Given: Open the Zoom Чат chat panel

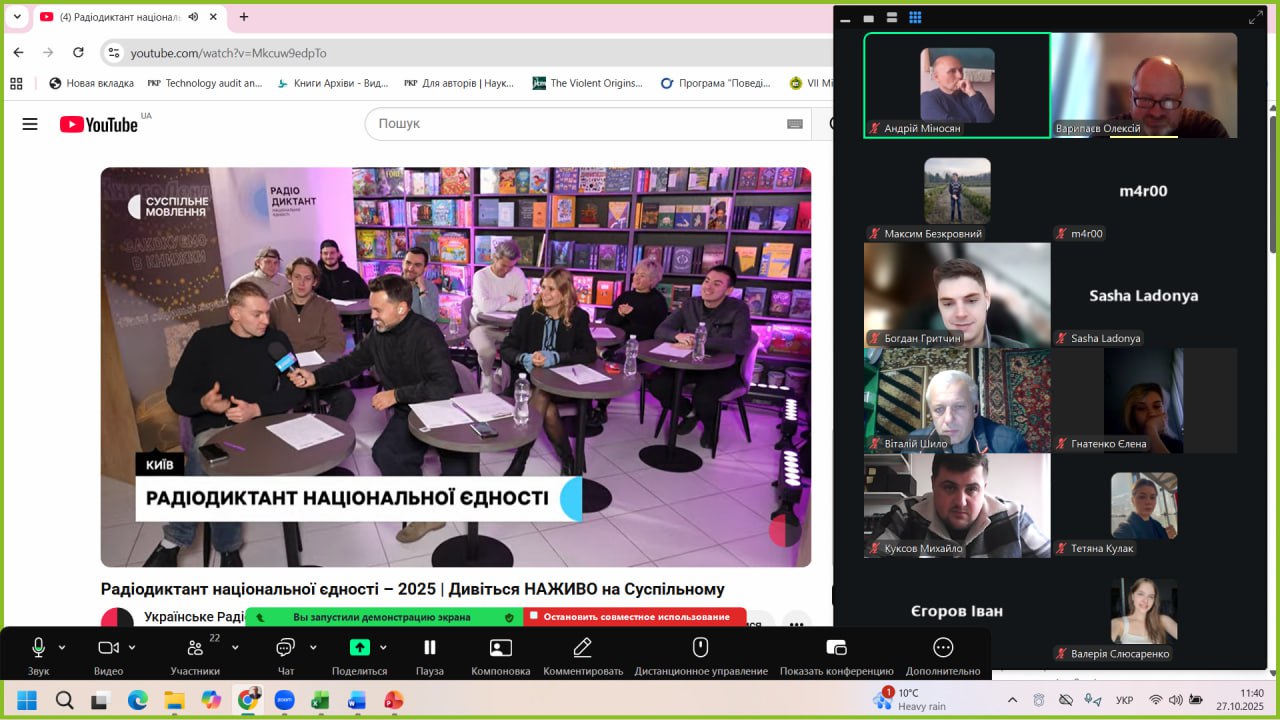Looking at the screenshot, I should [x=285, y=648].
